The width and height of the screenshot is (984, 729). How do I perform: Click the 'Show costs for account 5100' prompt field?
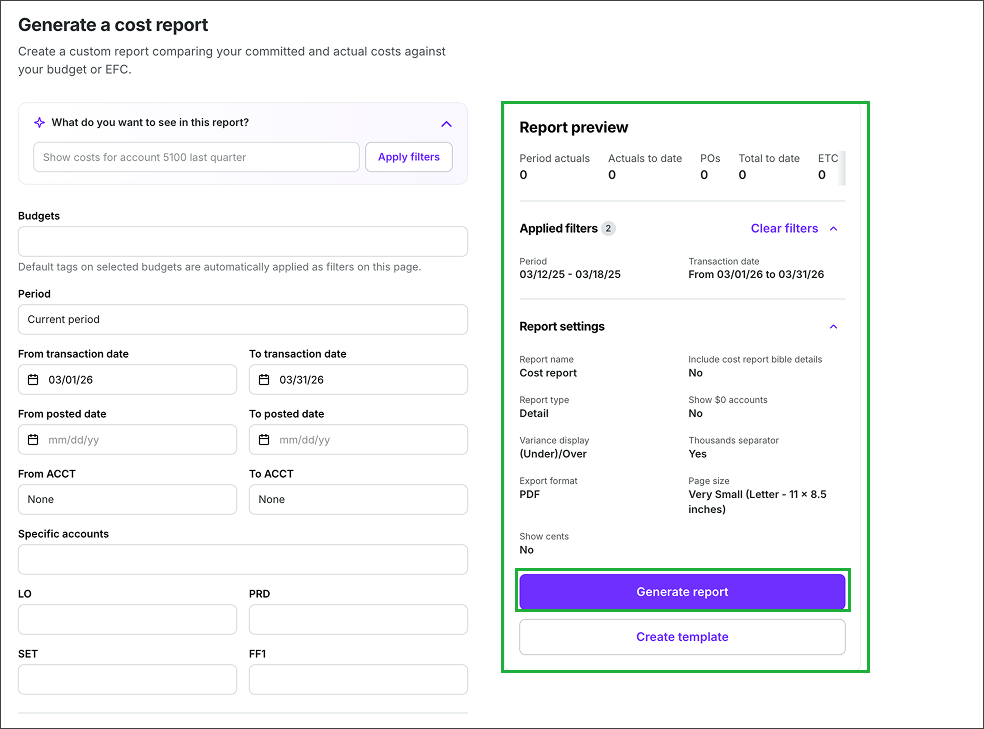pyautogui.click(x=196, y=157)
